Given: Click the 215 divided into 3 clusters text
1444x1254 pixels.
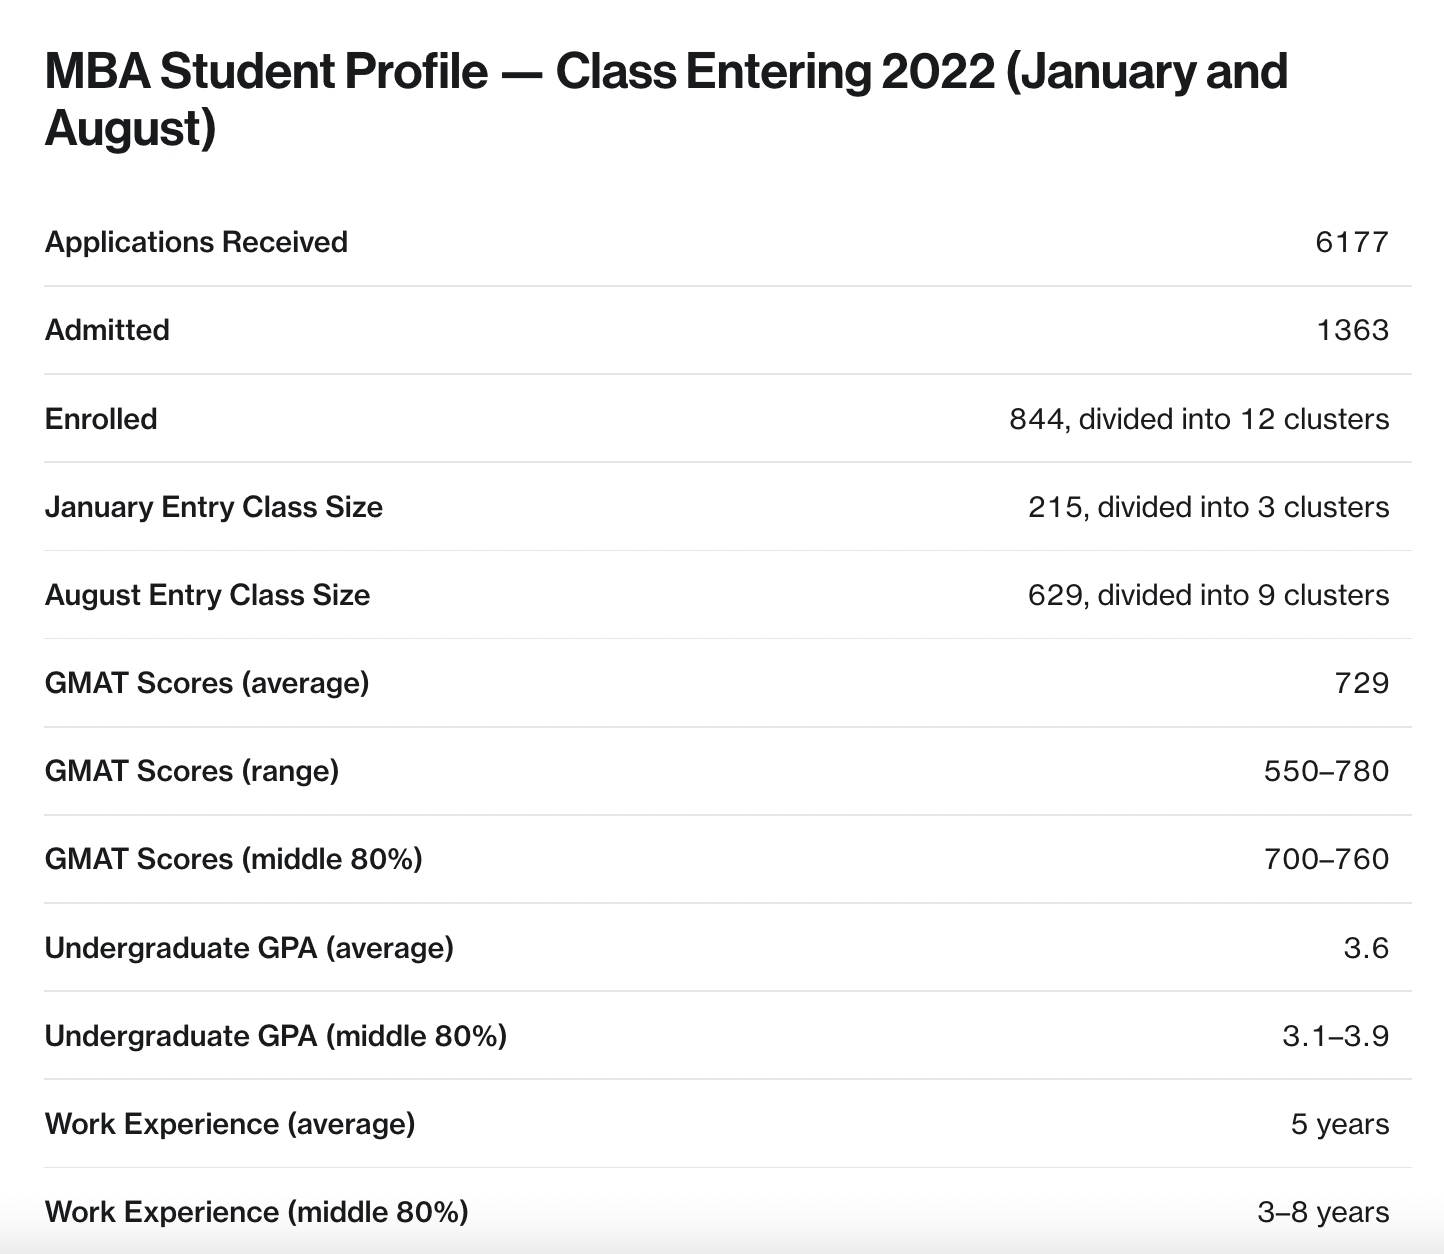Looking at the screenshot, I should pos(1208,506).
